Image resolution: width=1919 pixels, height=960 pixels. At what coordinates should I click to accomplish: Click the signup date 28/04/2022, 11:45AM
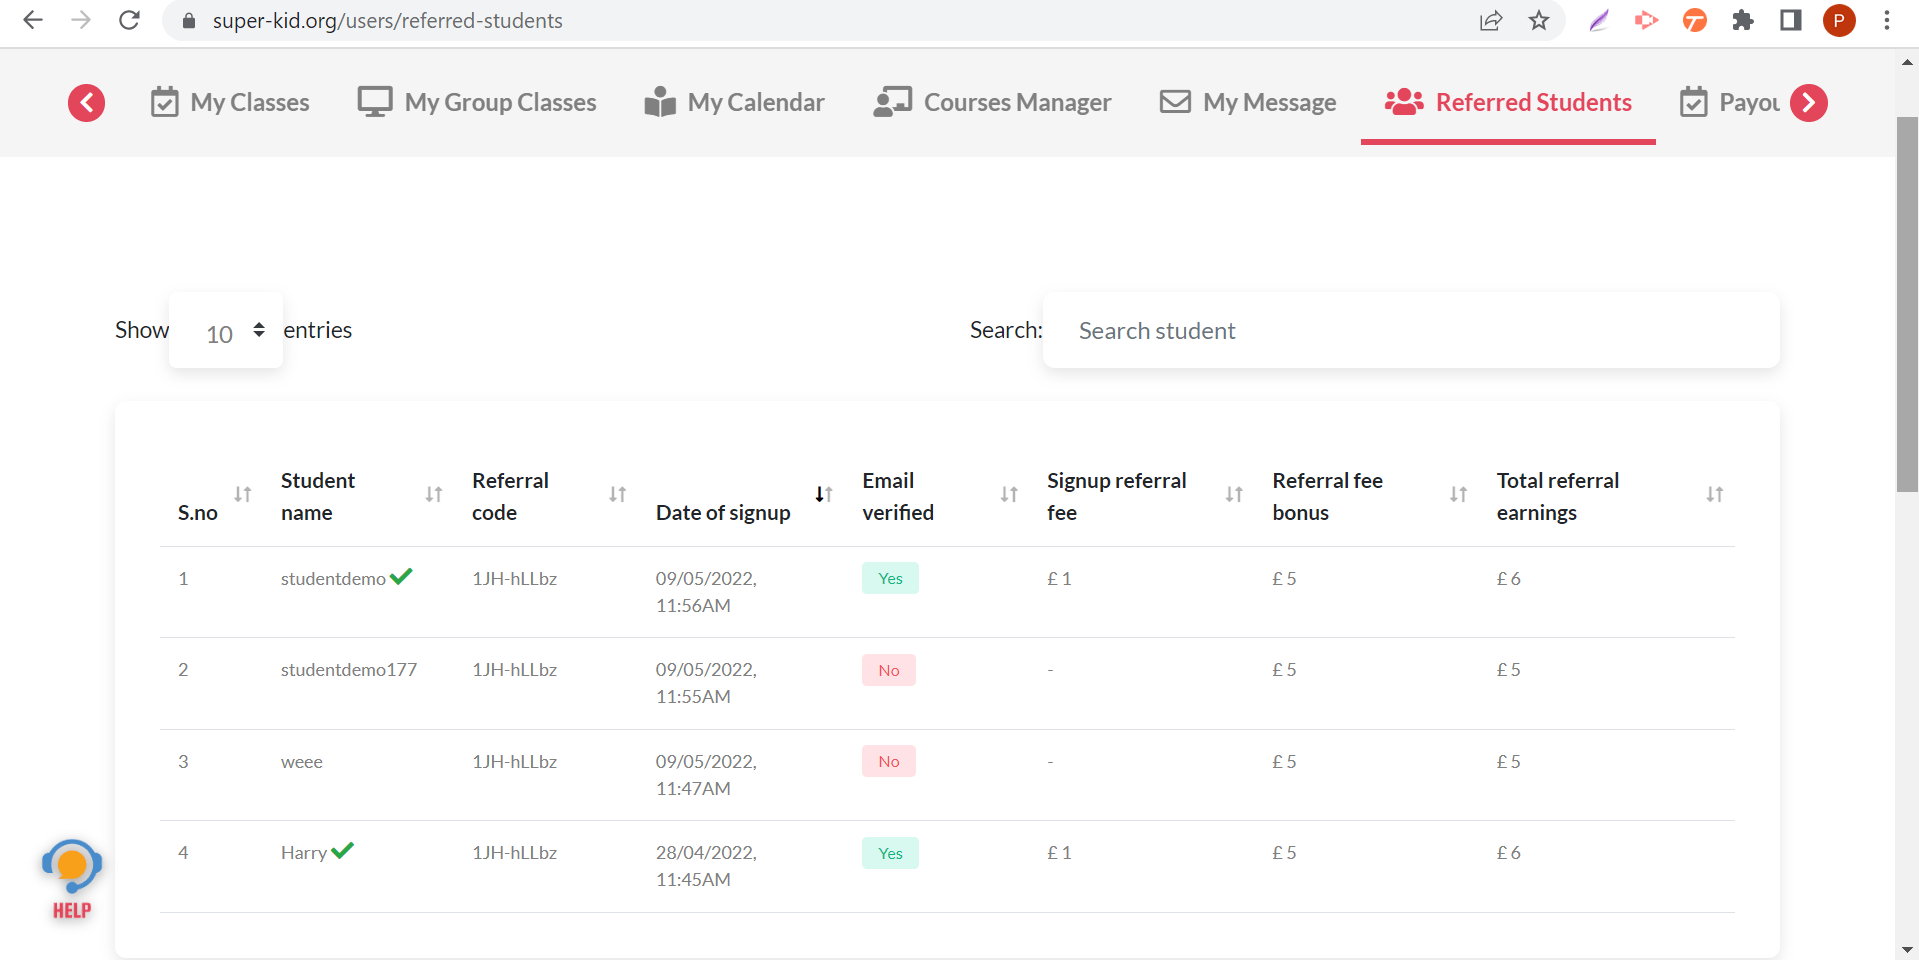pyautogui.click(x=706, y=866)
